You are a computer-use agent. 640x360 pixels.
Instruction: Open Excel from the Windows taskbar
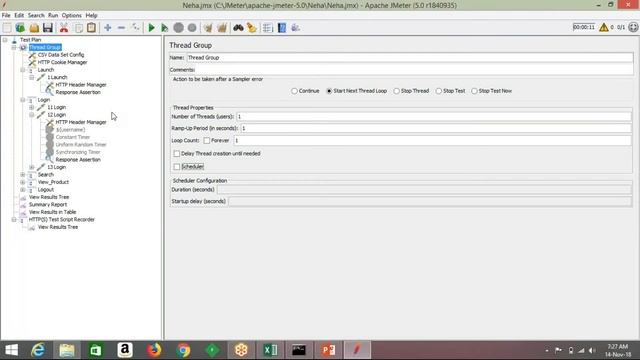pos(270,350)
